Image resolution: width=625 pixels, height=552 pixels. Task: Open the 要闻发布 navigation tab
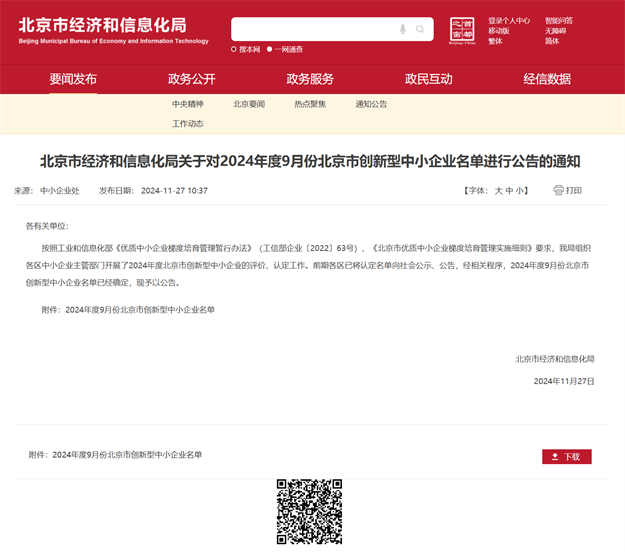point(73,79)
